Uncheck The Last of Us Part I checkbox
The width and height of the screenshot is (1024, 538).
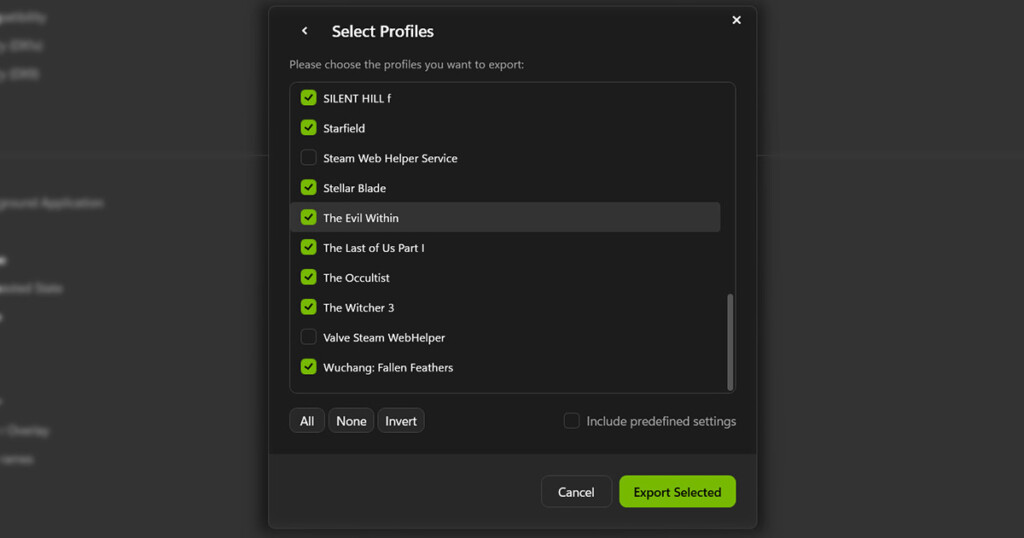point(308,247)
